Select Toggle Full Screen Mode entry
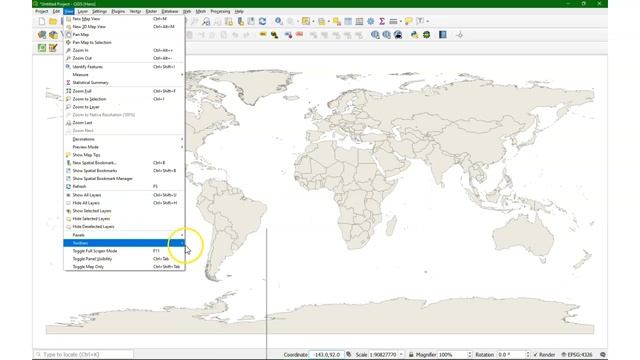The width and height of the screenshot is (640, 360). (124, 251)
